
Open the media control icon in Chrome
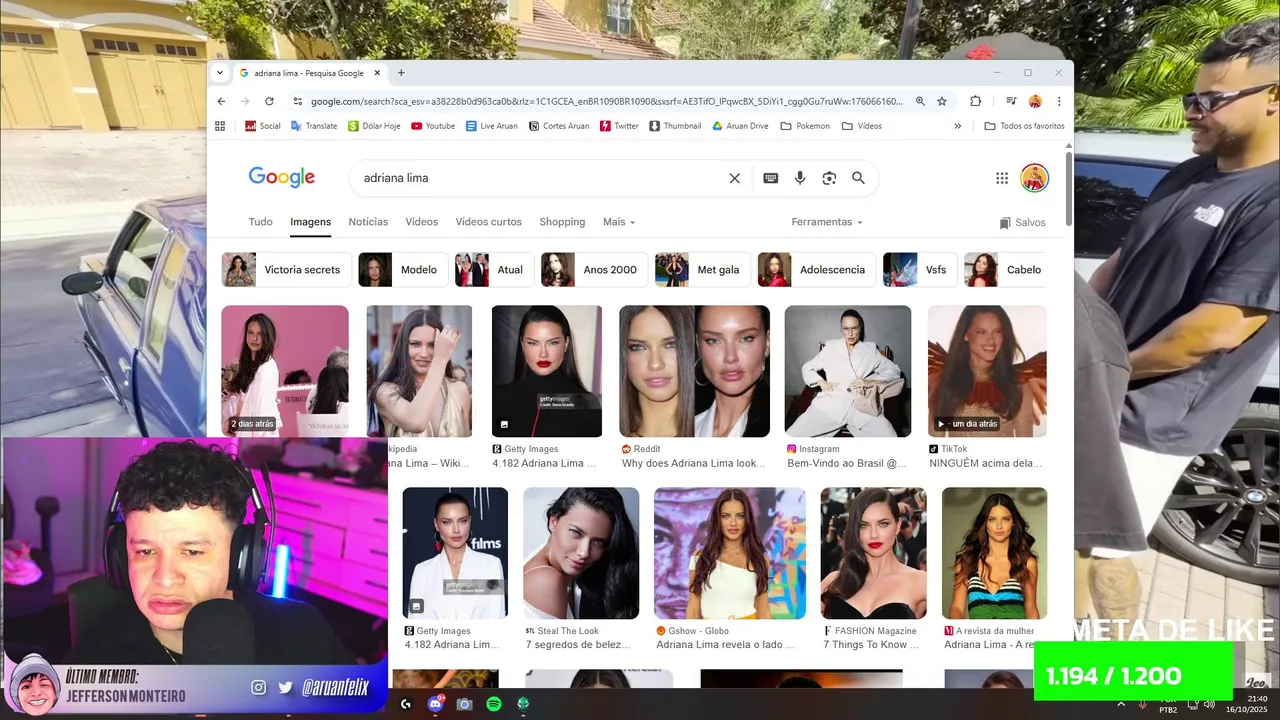pyautogui.click(x=1011, y=101)
